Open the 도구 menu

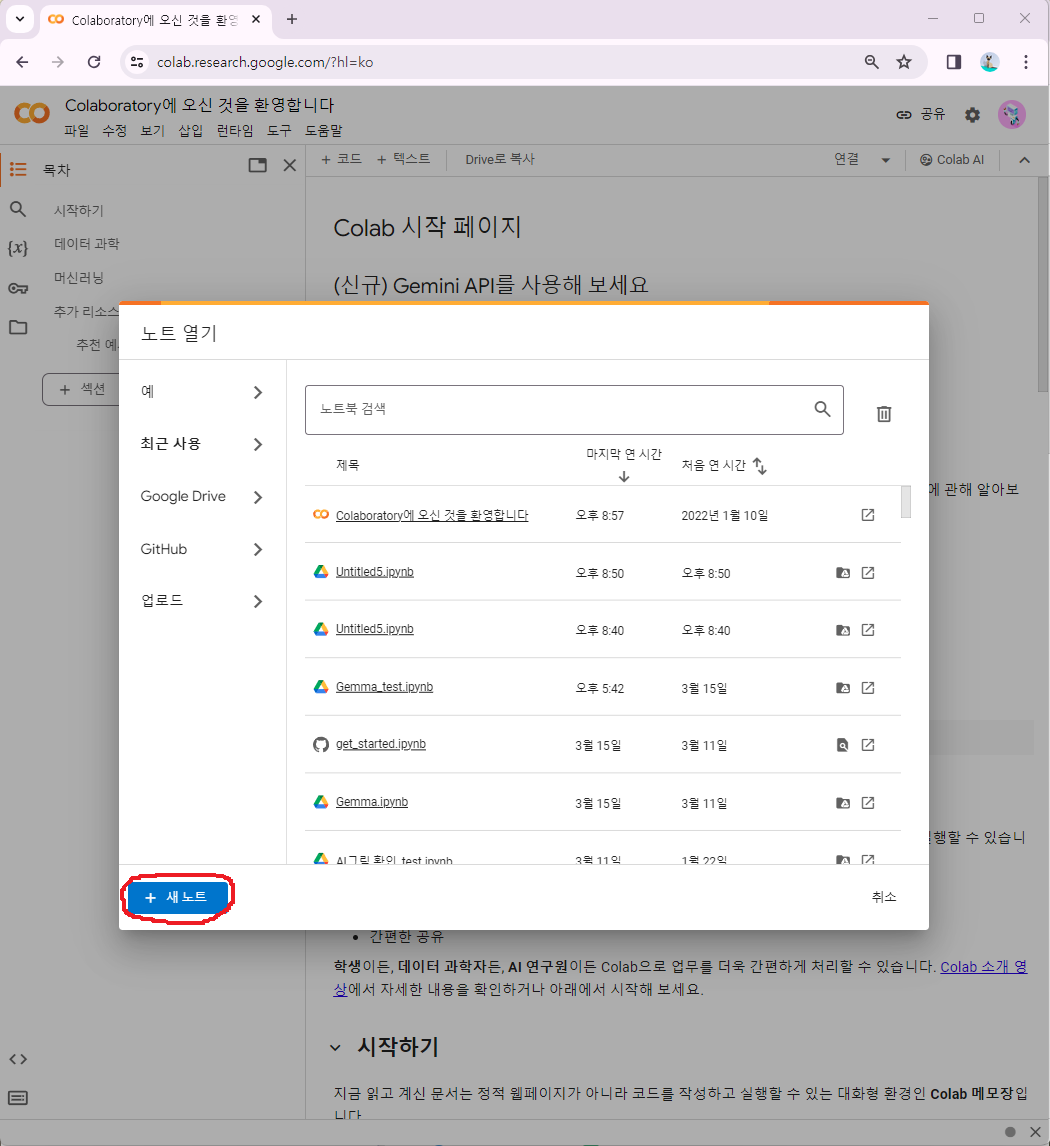pos(279,131)
